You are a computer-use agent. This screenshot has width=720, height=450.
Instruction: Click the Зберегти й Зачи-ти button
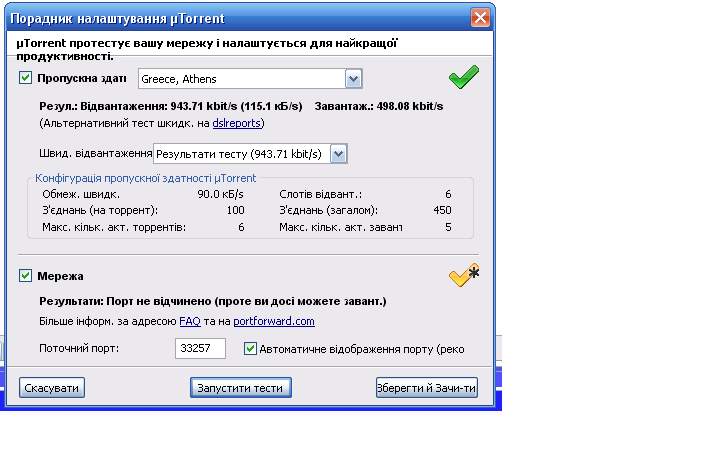click(x=427, y=388)
